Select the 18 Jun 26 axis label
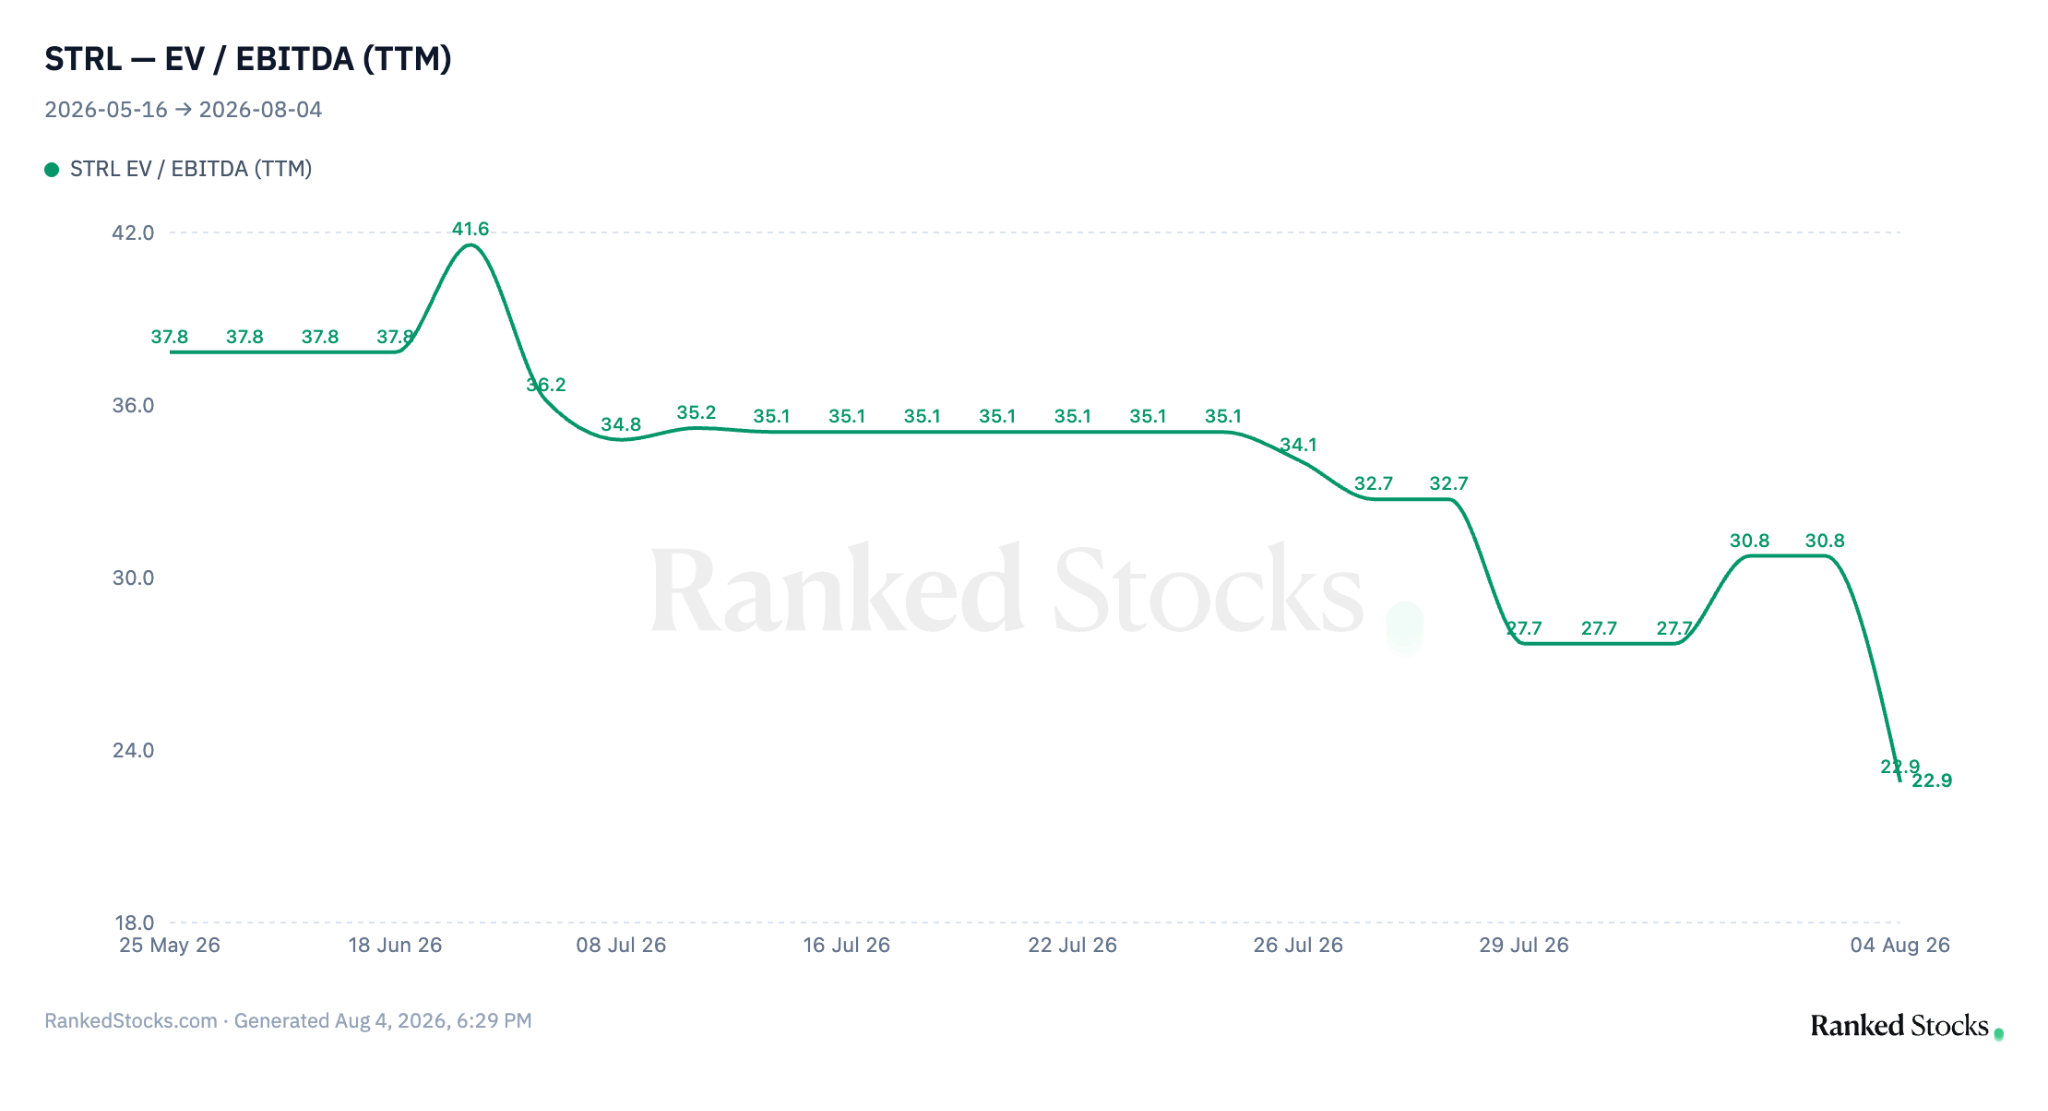The height and width of the screenshot is (1111, 2048). tap(395, 945)
